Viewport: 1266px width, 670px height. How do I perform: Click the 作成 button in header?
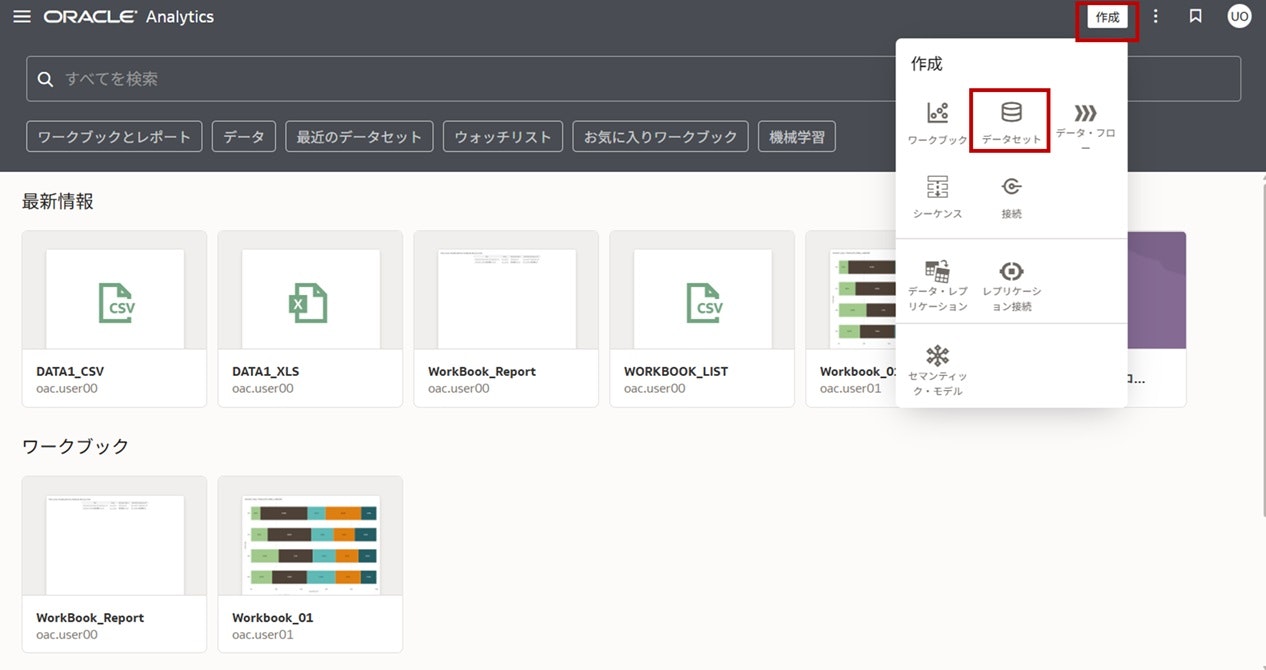1107,17
